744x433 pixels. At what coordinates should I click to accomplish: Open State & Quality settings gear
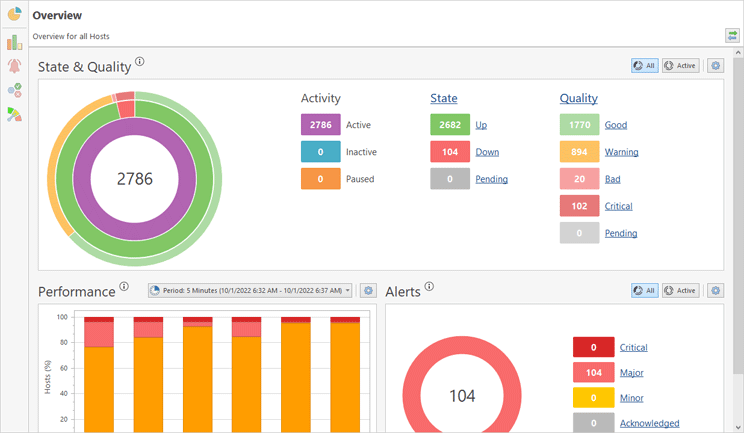(715, 66)
